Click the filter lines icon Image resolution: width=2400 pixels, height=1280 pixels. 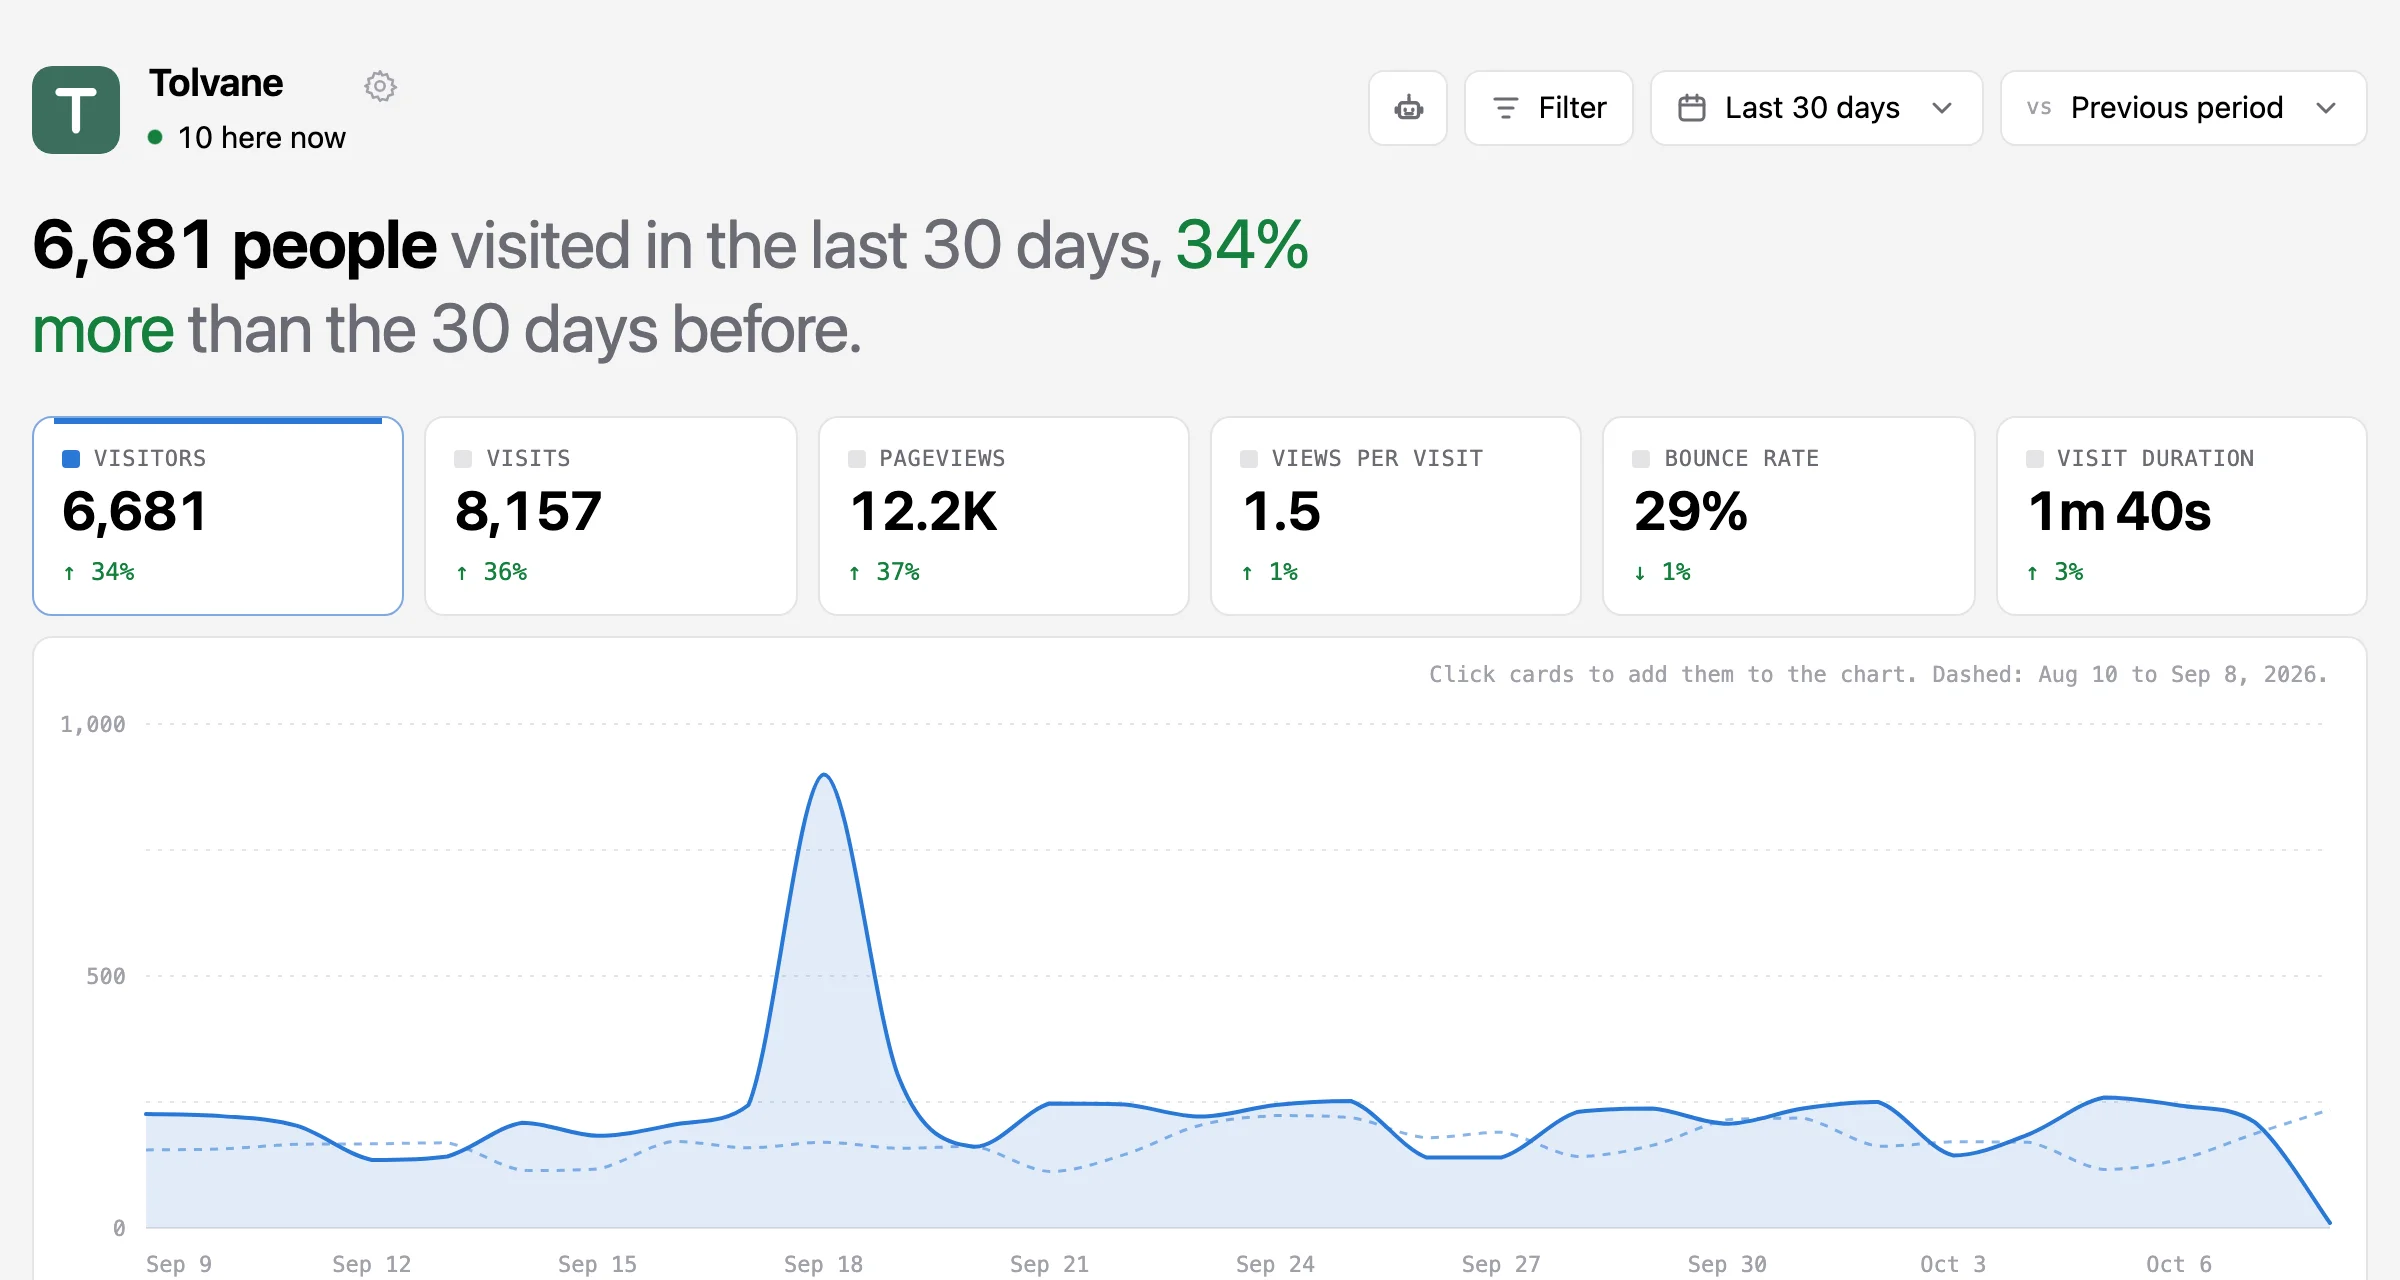click(1505, 108)
